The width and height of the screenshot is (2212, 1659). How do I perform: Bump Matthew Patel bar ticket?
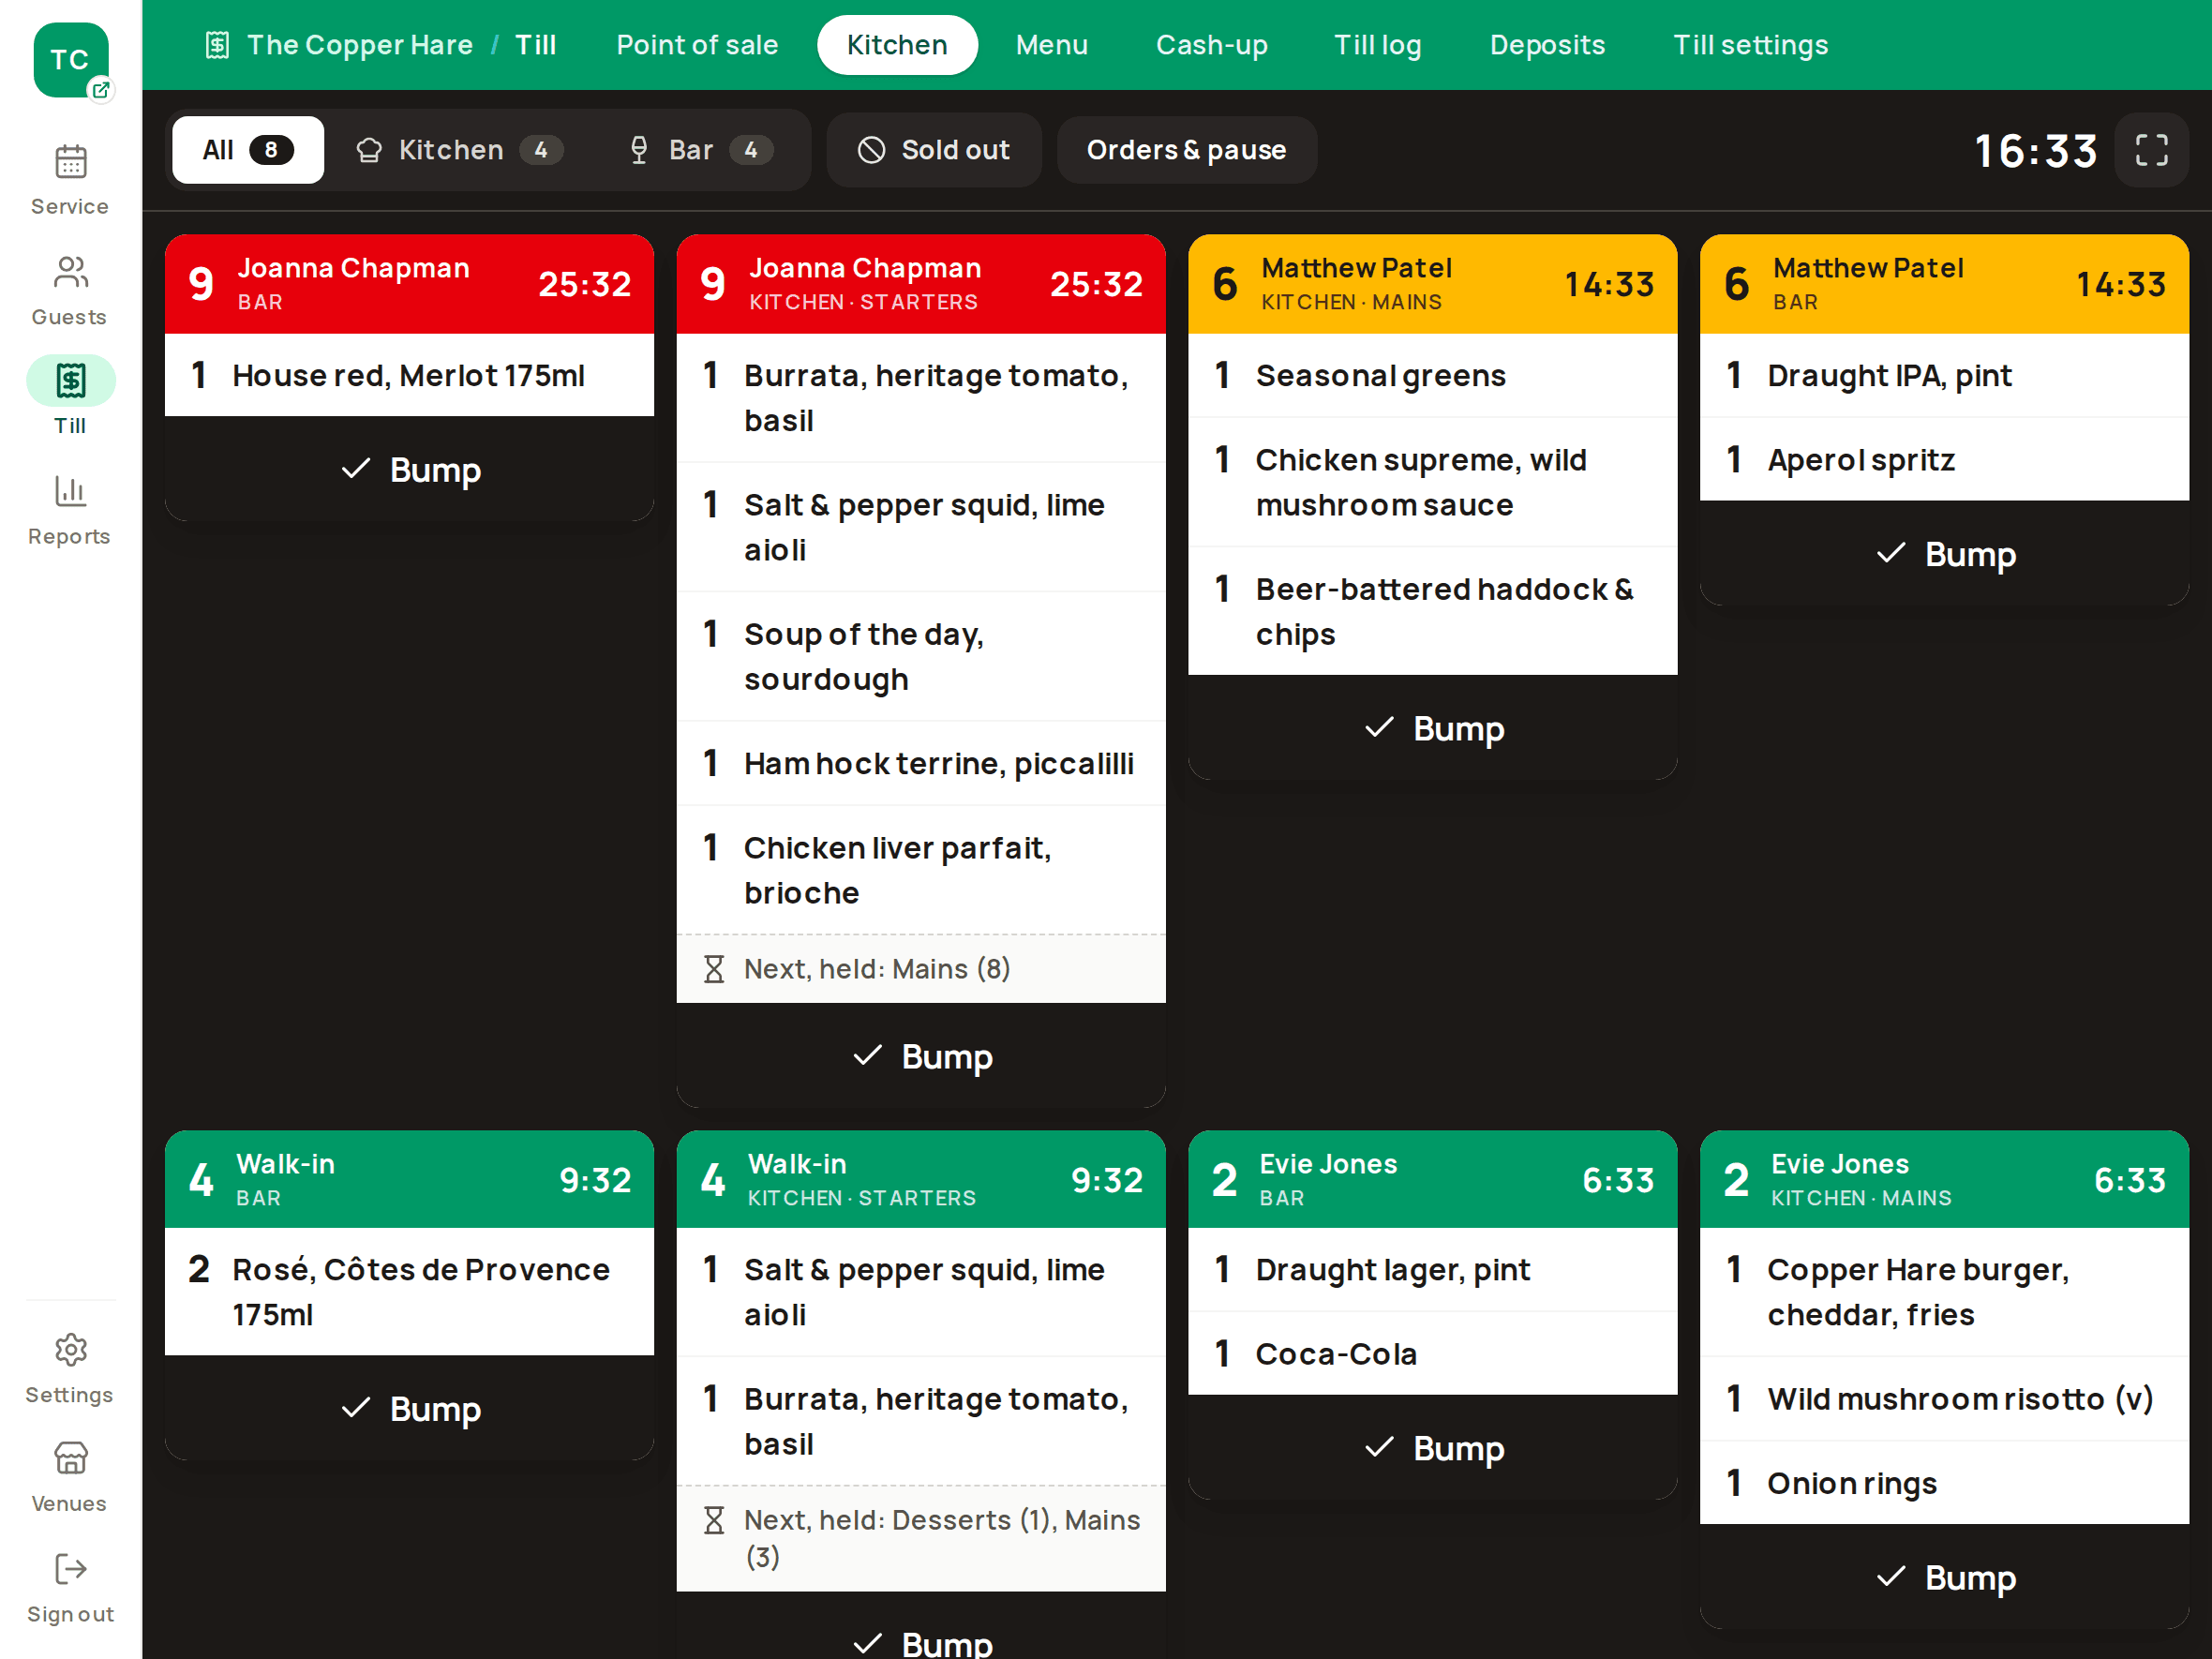1944,553
